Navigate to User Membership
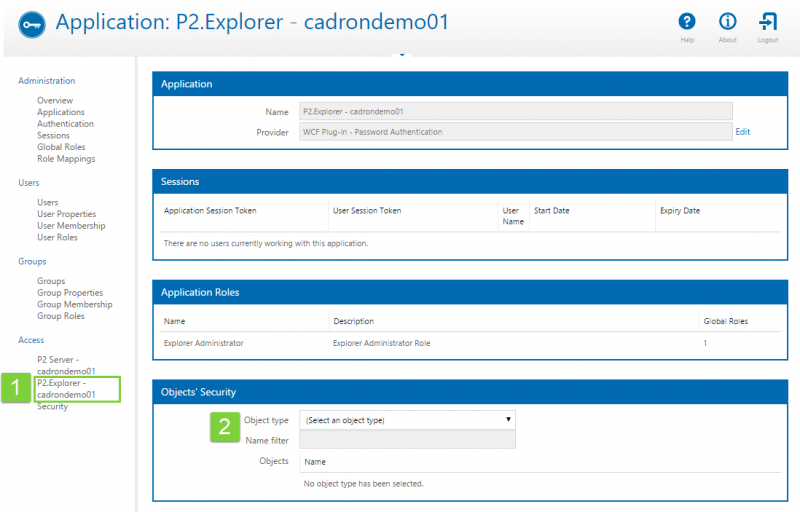The height and width of the screenshot is (512, 800). [x=71, y=226]
